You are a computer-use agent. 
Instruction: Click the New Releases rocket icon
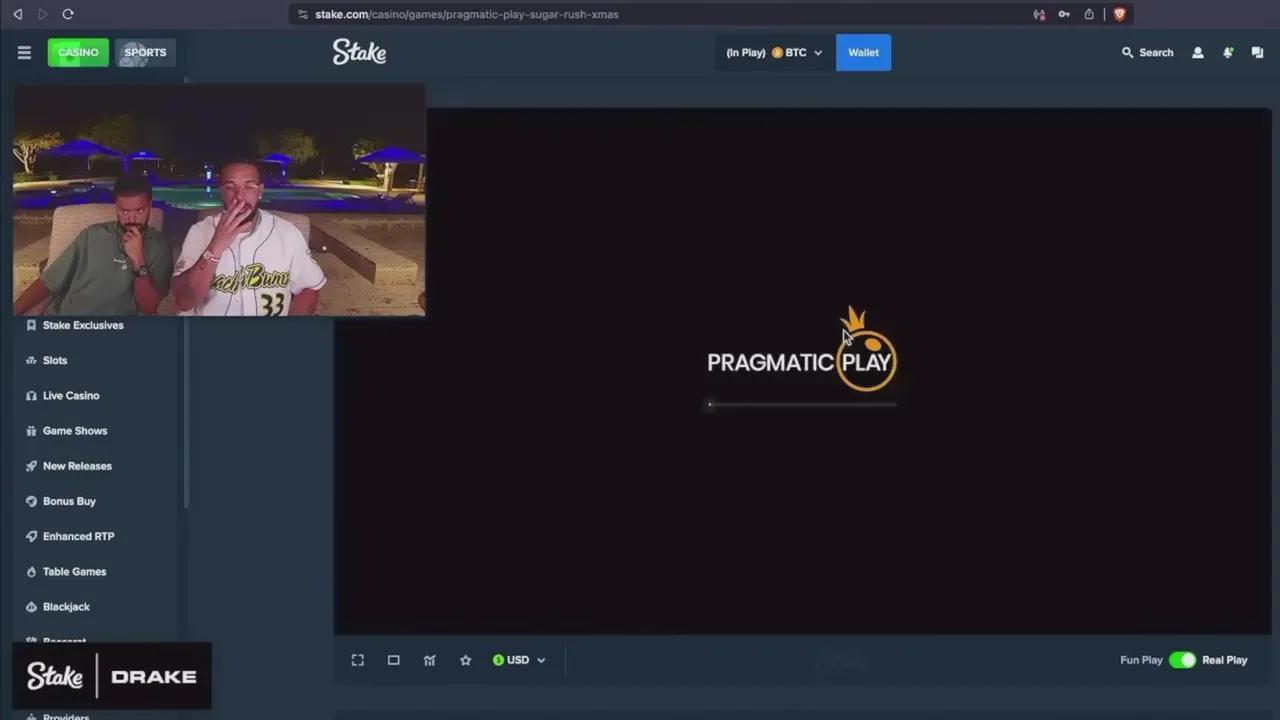pos(31,466)
